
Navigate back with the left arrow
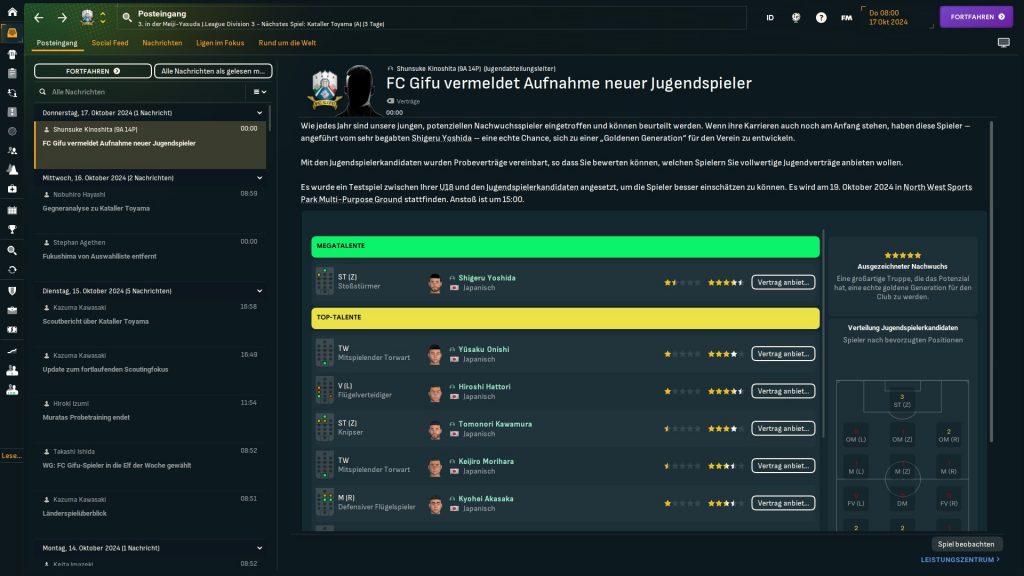pos(38,18)
